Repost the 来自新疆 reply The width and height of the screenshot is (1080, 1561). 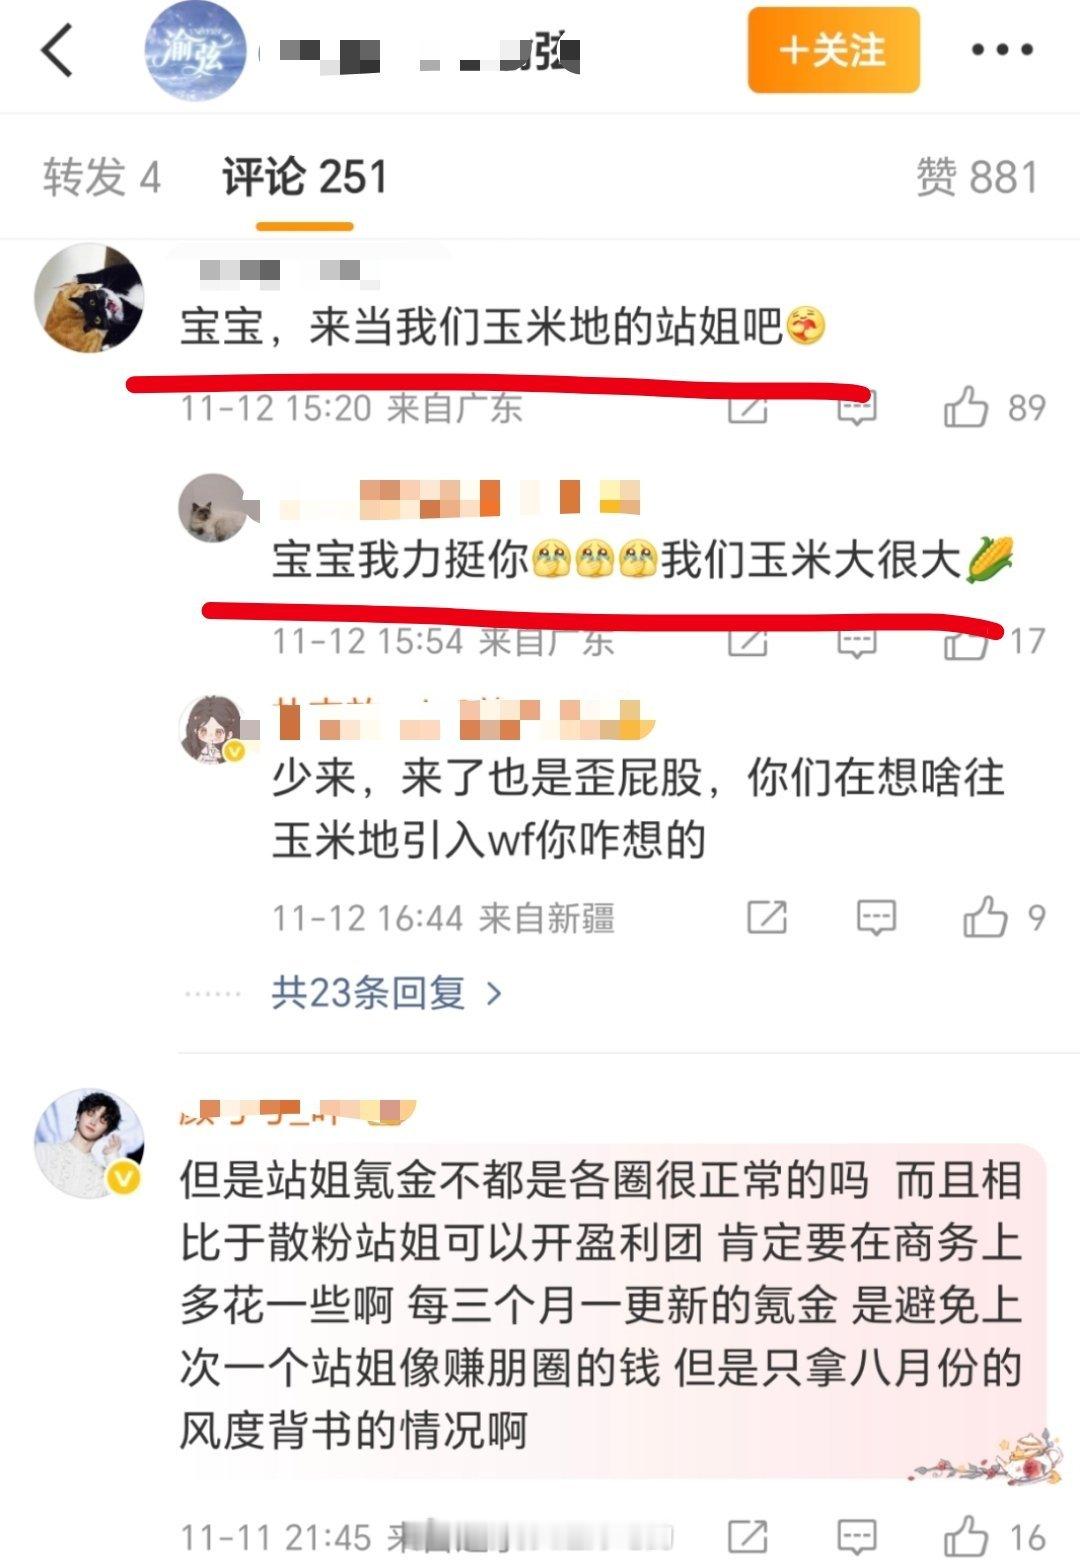(767, 917)
